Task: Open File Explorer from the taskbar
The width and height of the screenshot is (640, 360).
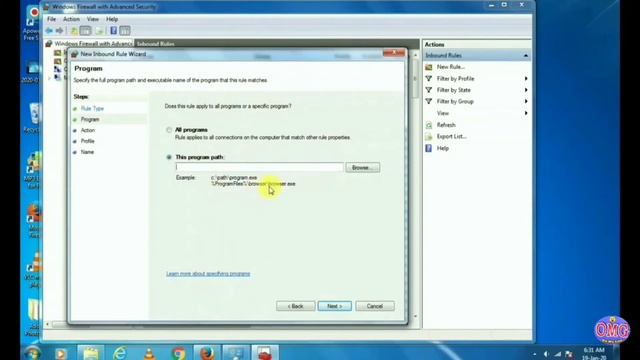Action: (91, 353)
